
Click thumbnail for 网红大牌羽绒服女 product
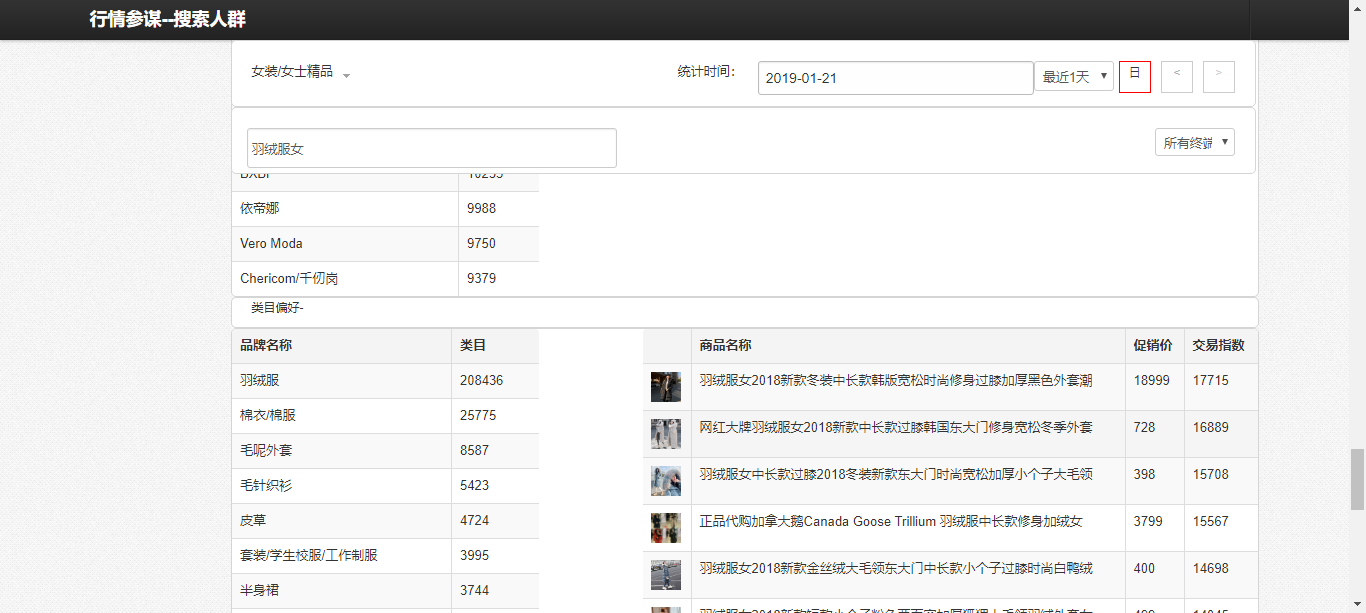[x=666, y=434]
